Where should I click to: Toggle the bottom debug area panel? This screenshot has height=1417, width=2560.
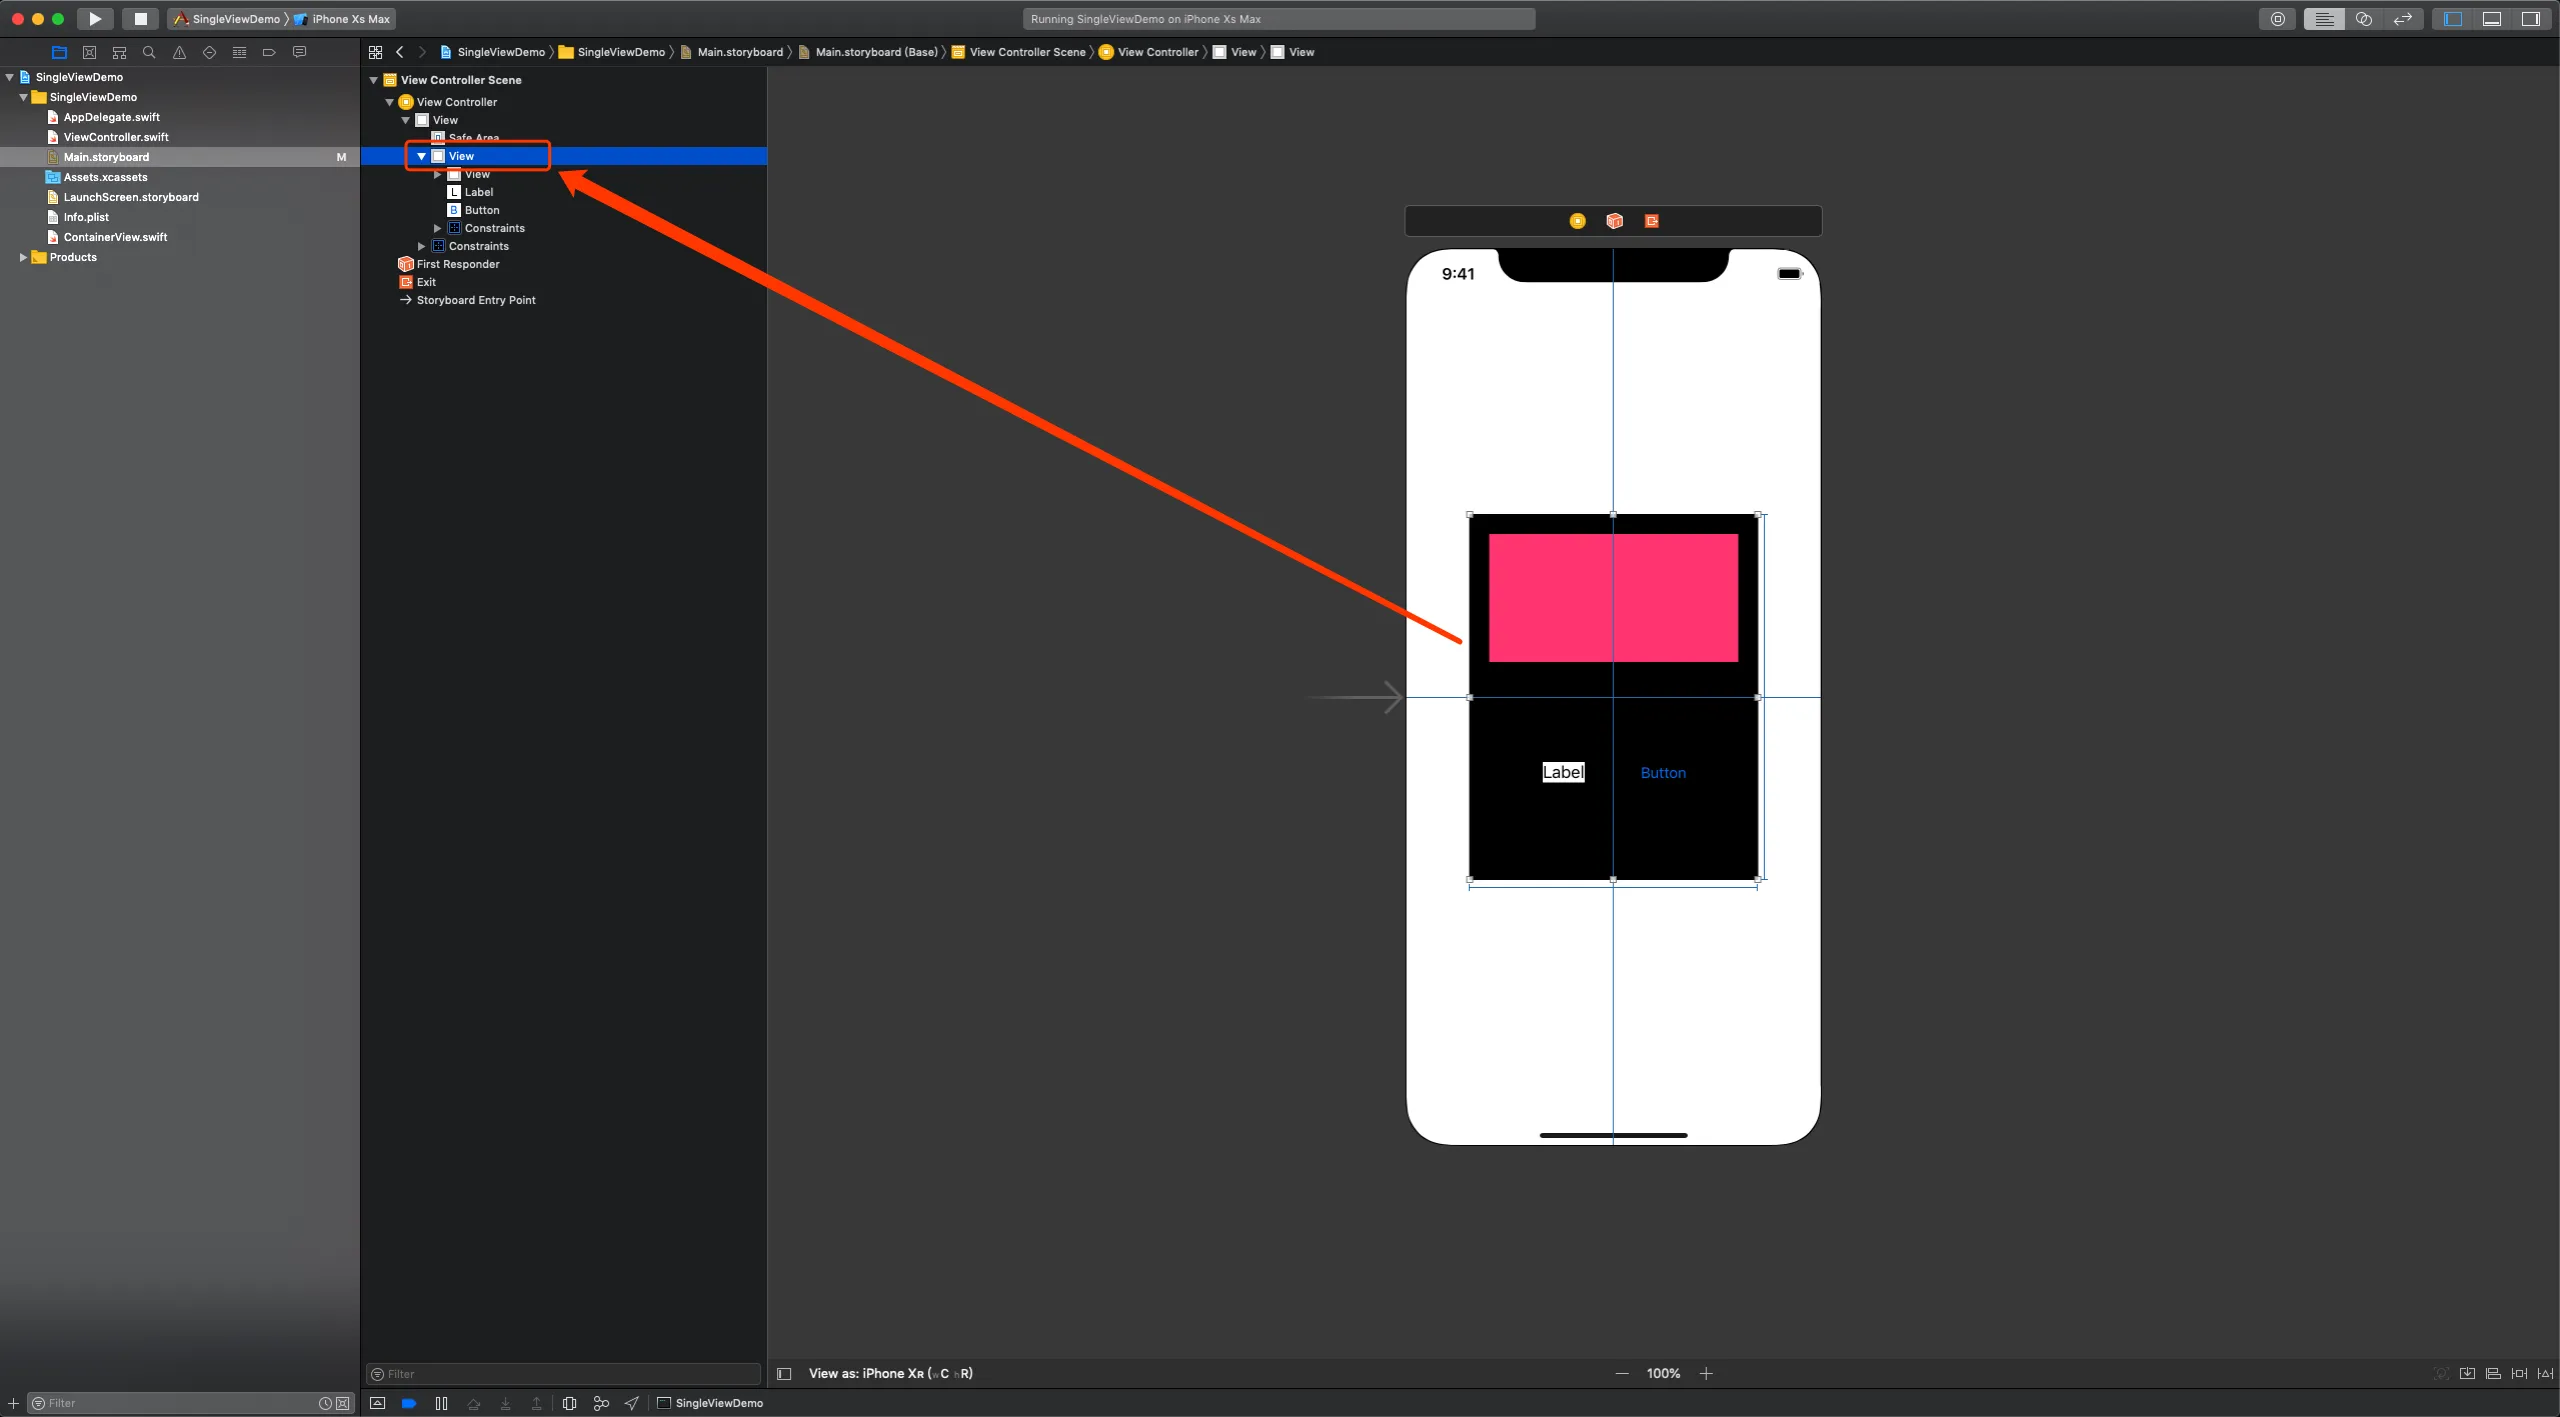tap(2491, 18)
